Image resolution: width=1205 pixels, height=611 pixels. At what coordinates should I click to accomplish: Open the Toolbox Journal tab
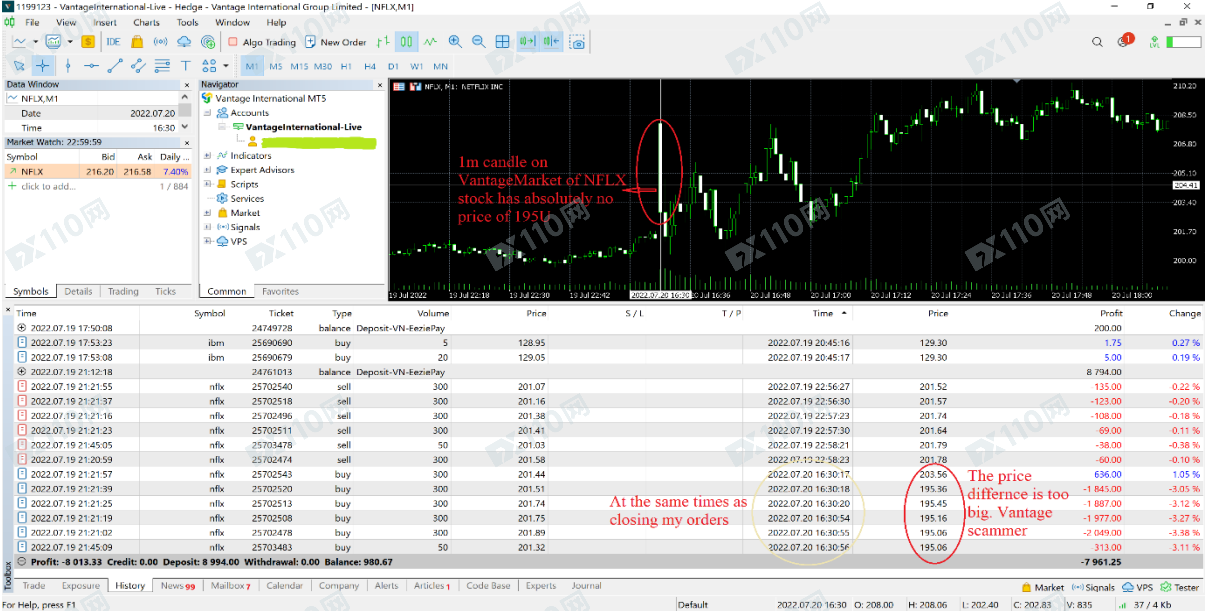point(586,586)
